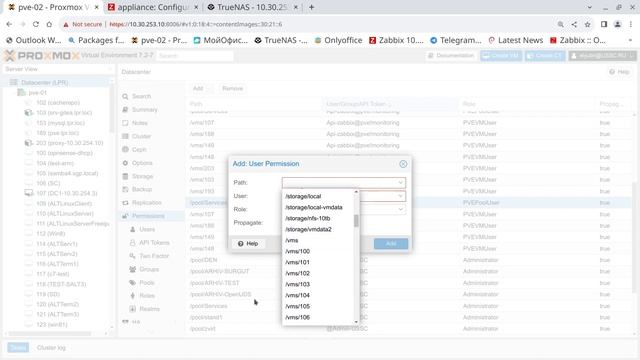The height and width of the screenshot is (360, 640).
Task: Open МойОфис bookmark
Action: (x=220, y=40)
